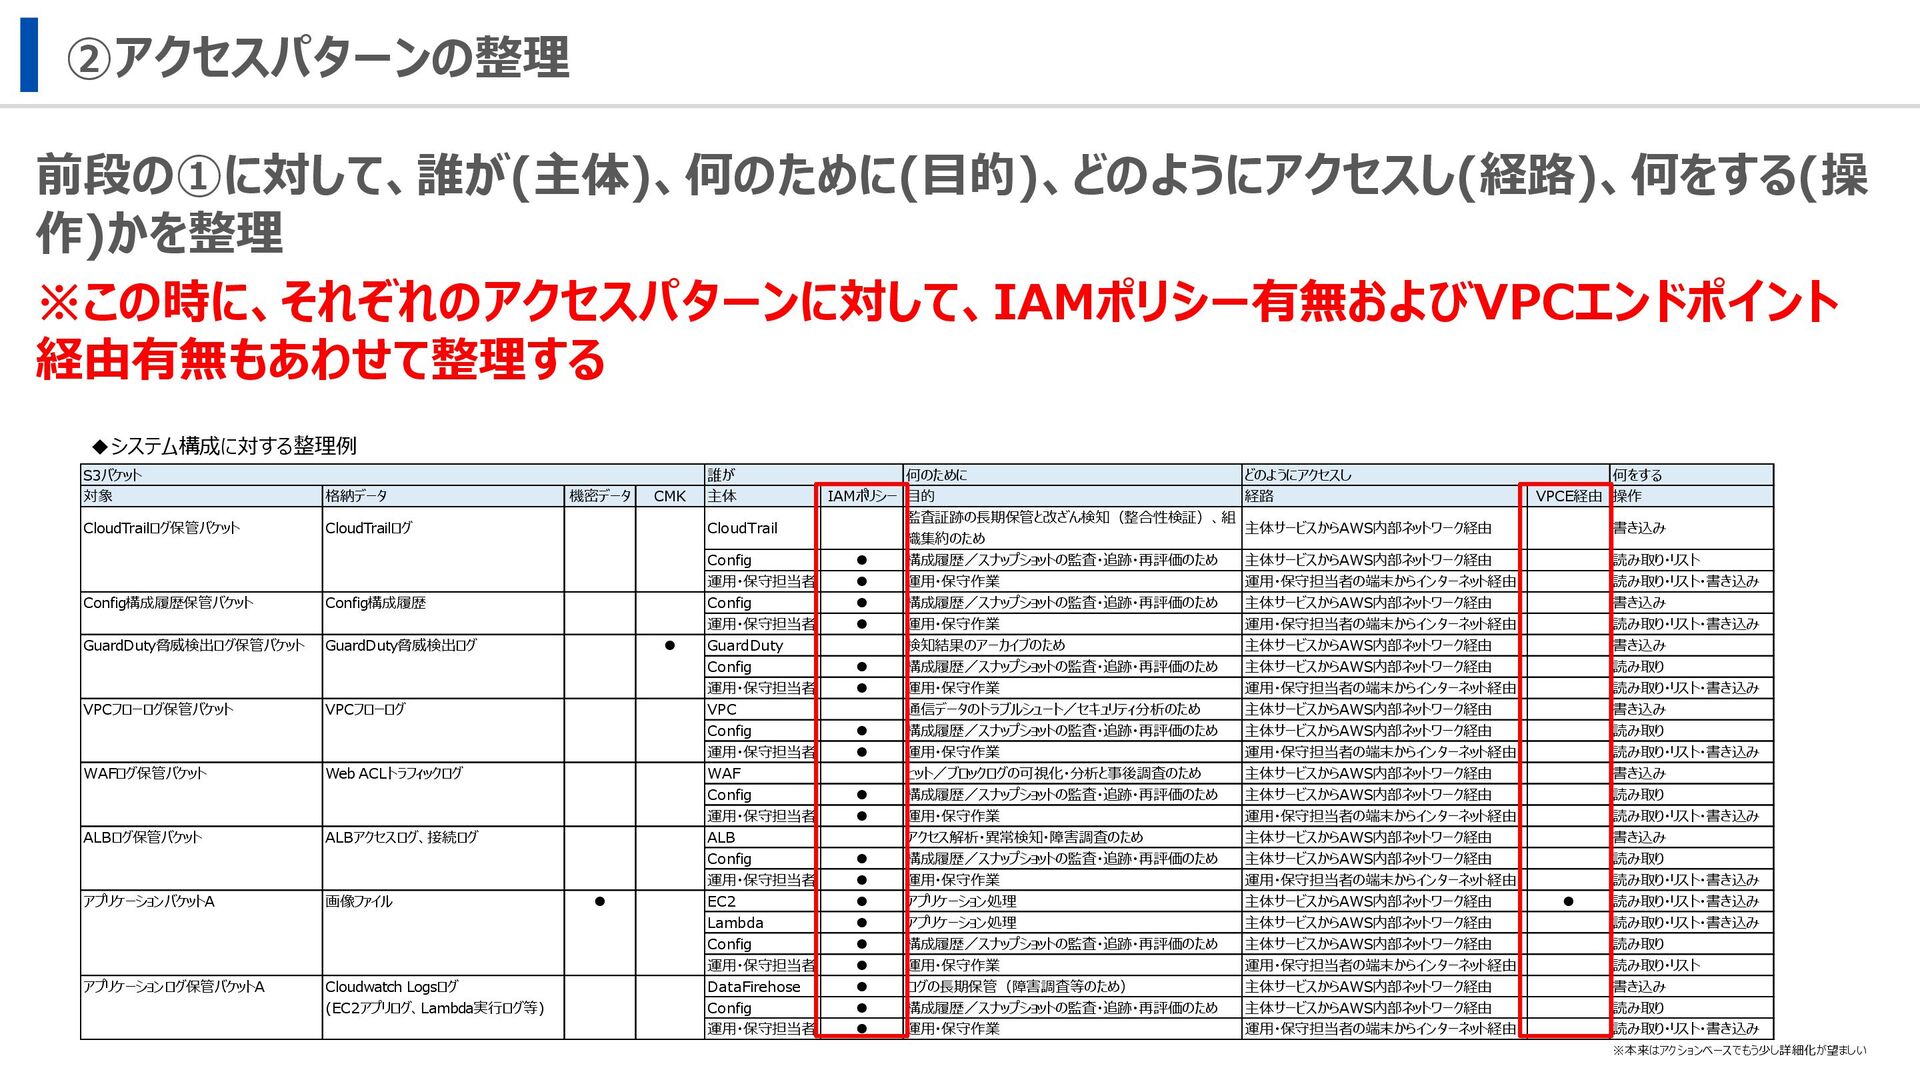Viewport: 1920px width, 1080px height.
Task: Click the どのようにアクセスし group header
Action: pyautogui.click(x=1425, y=475)
